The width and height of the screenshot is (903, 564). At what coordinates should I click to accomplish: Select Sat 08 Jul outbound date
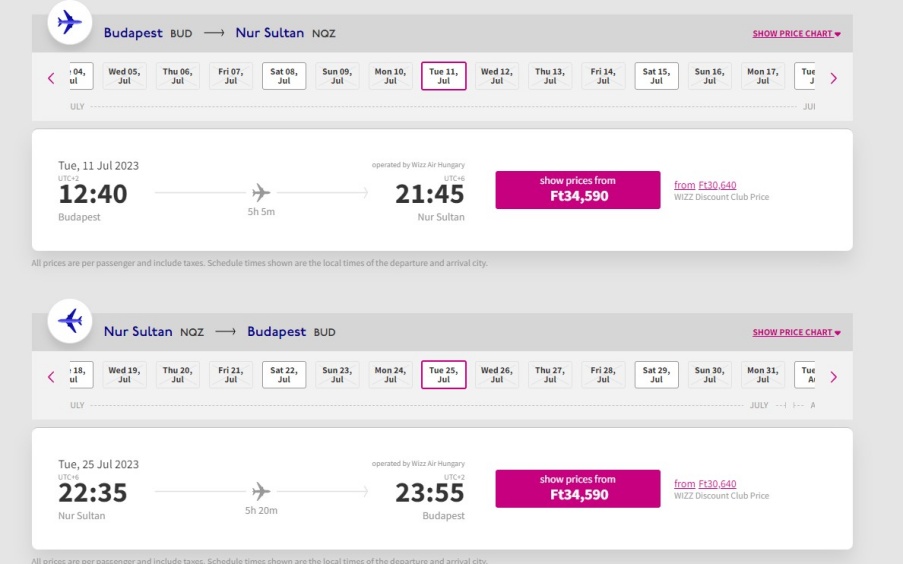point(284,76)
